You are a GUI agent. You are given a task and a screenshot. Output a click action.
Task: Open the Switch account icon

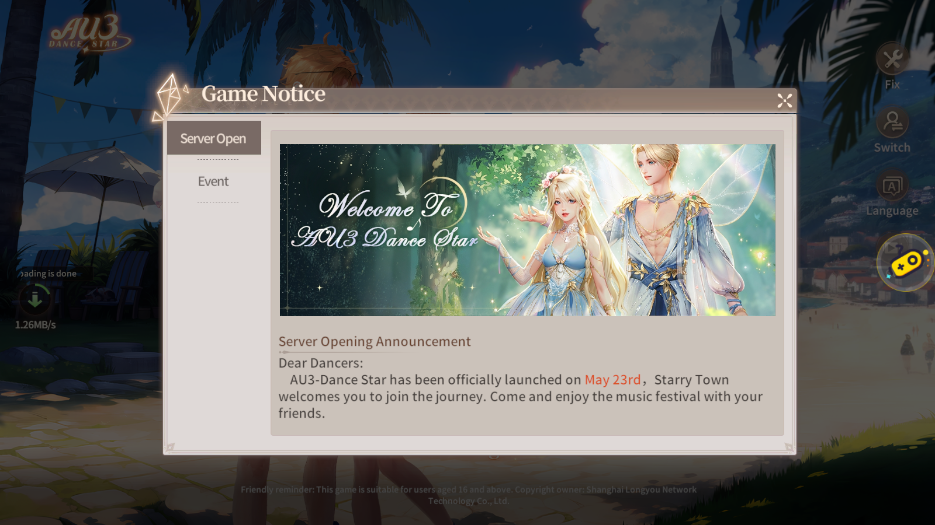pos(892,123)
